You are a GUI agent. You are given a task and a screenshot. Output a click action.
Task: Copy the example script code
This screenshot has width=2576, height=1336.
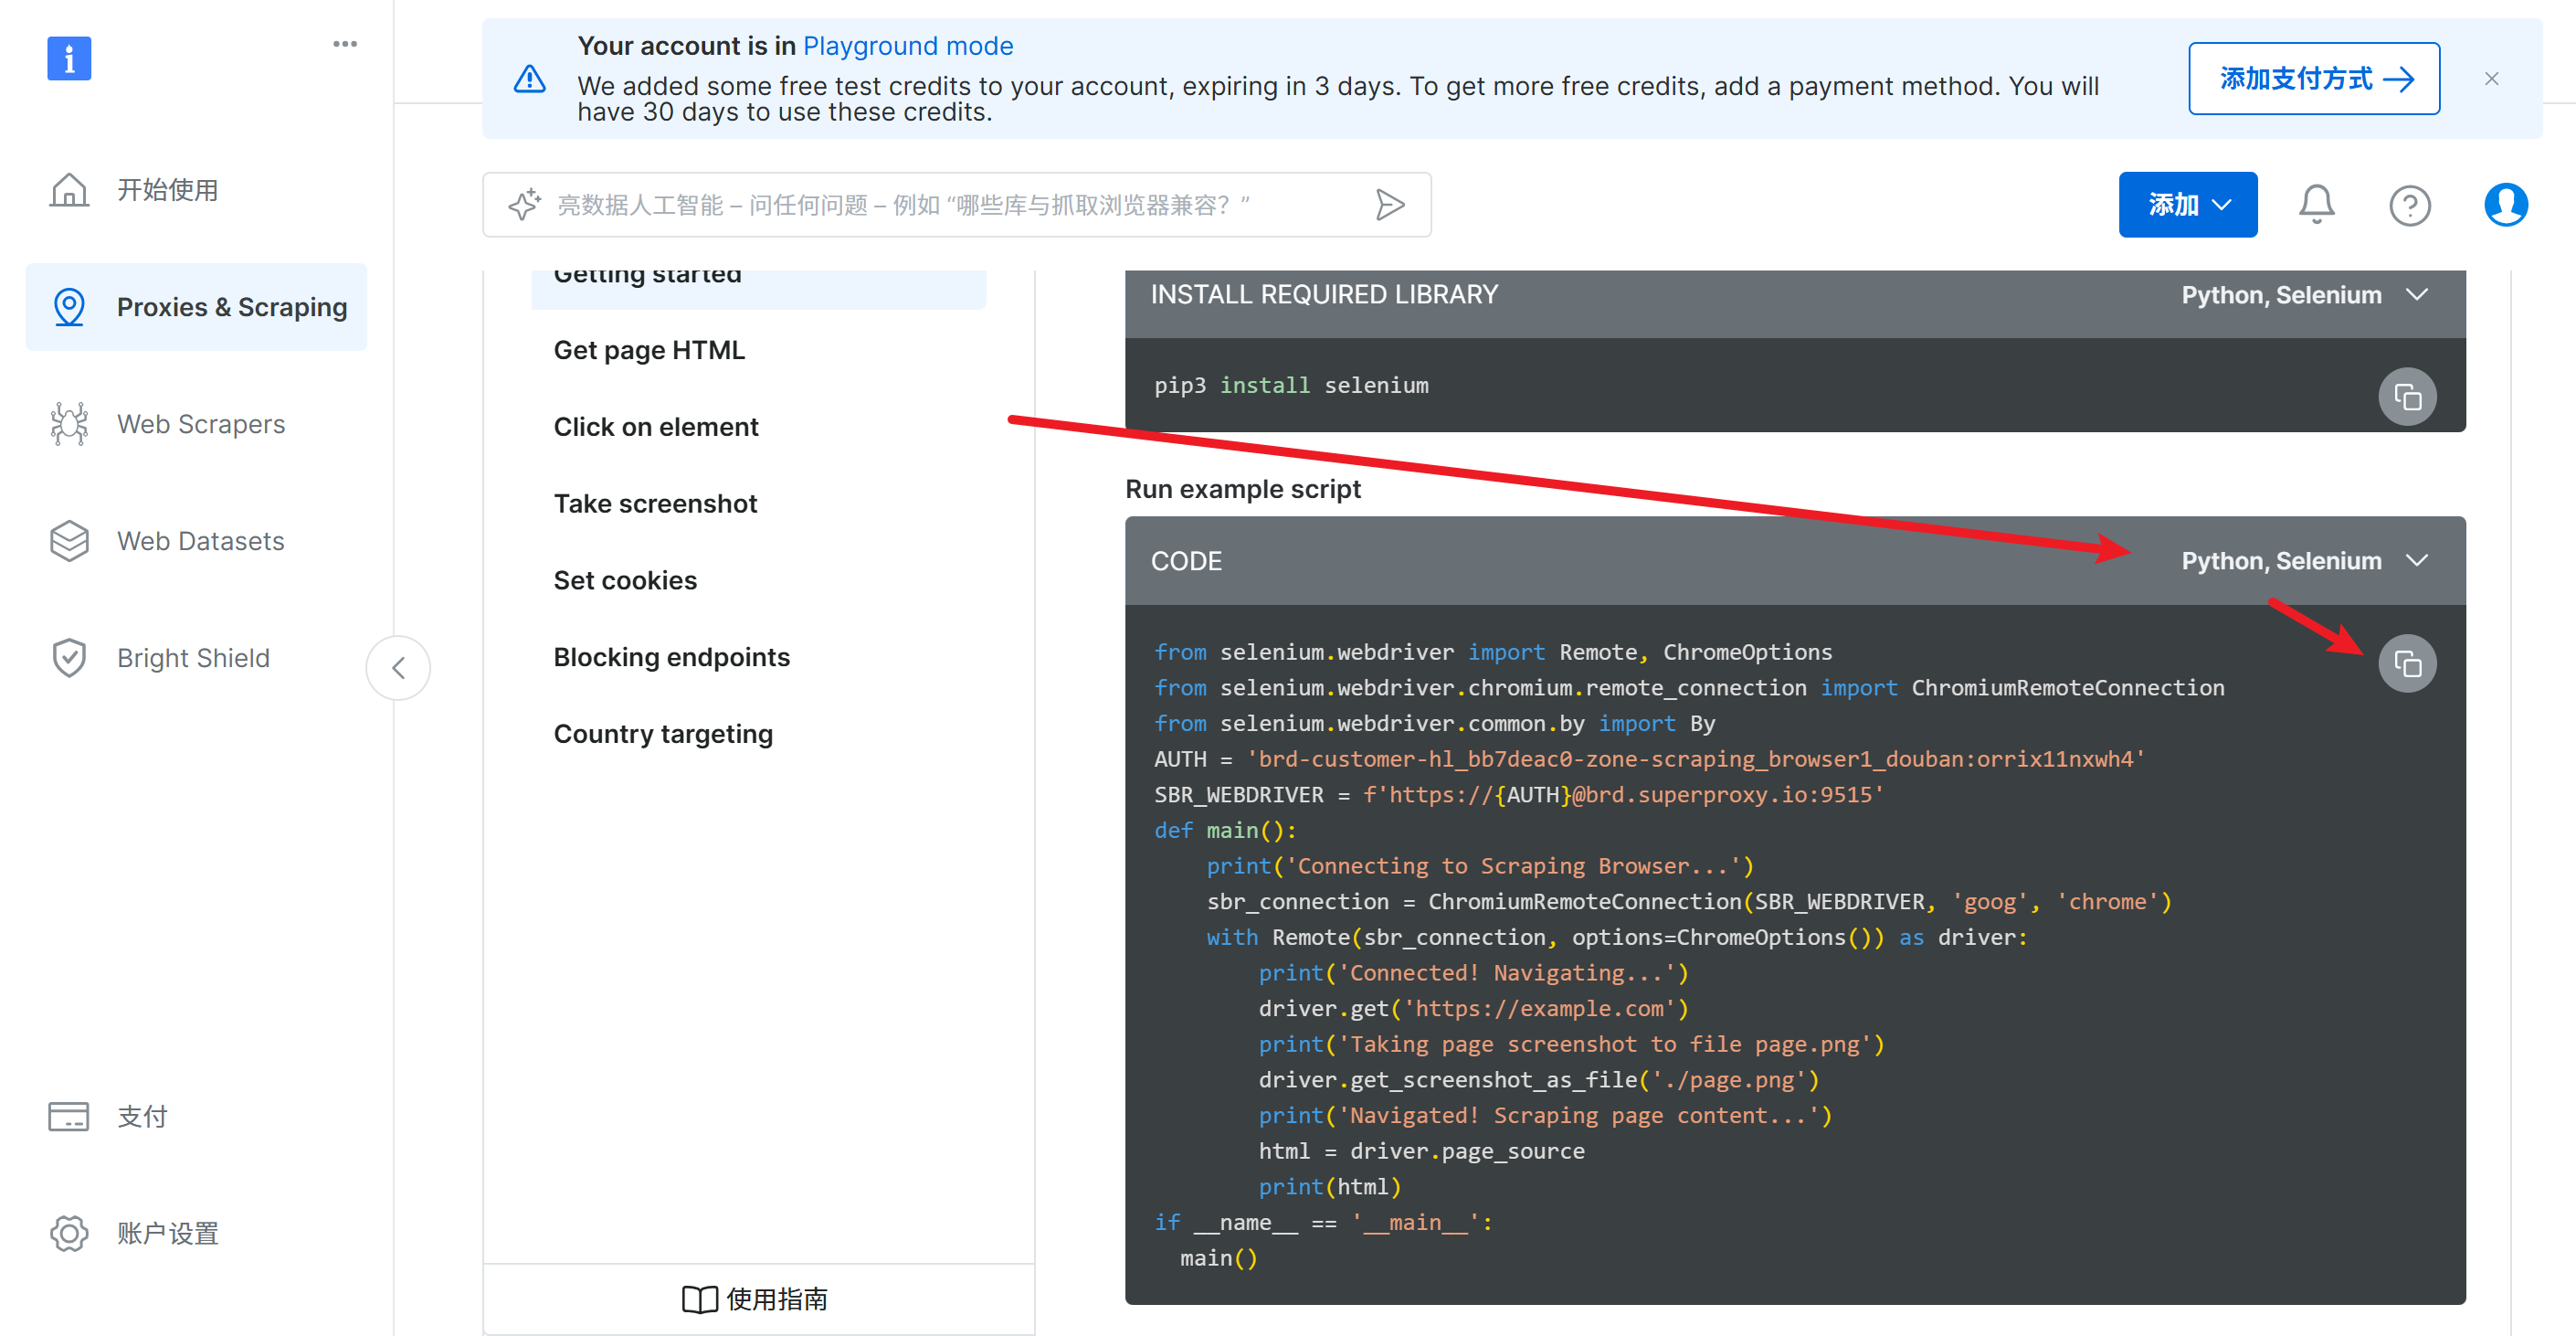click(x=2406, y=664)
